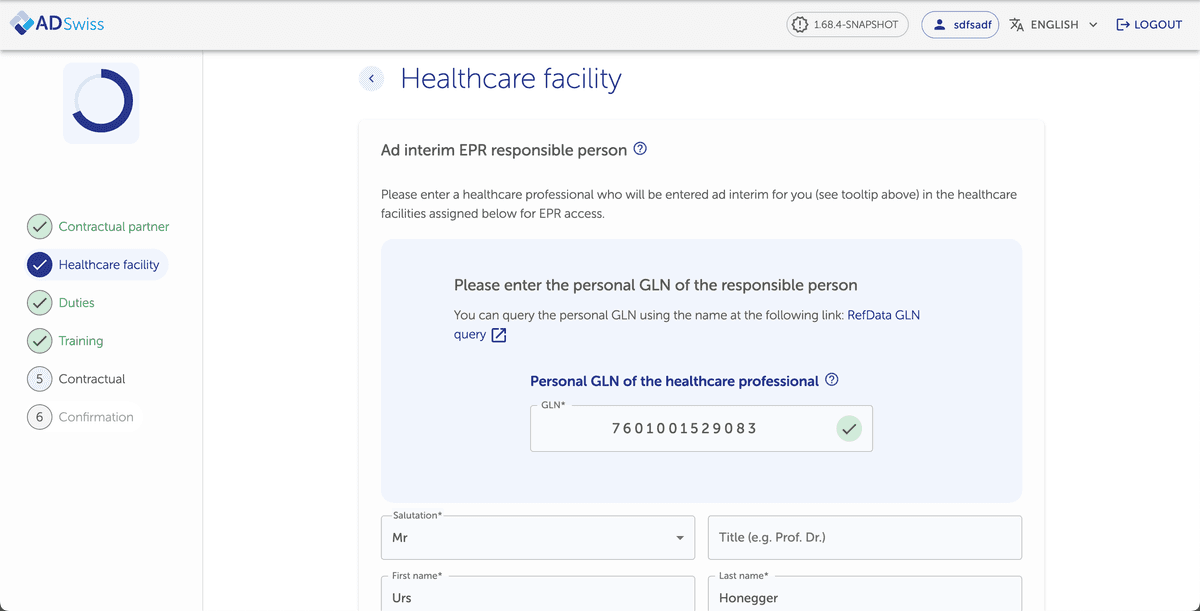This screenshot has width=1200, height=611.
Task: Go to the Contractual partner step
Action: pos(113,227)
